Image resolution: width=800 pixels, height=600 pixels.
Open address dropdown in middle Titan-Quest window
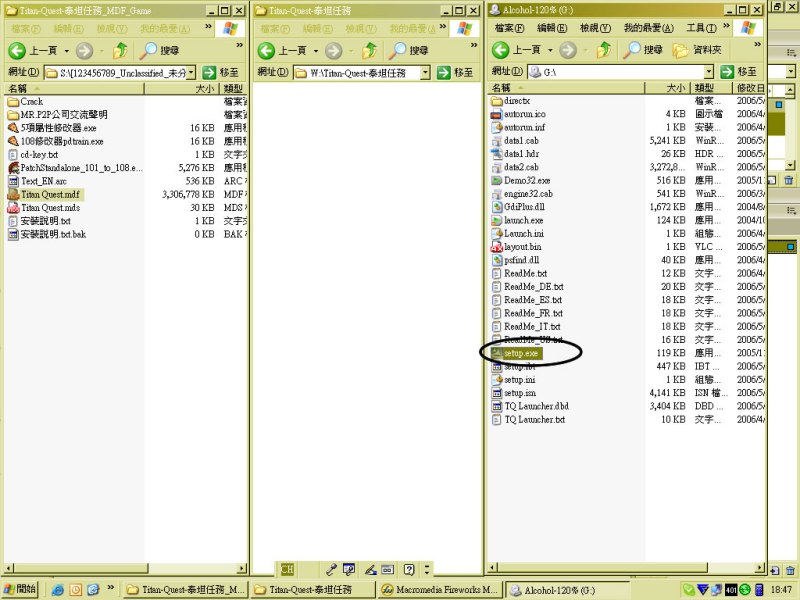pyautogui.click(x=426, y=73)
